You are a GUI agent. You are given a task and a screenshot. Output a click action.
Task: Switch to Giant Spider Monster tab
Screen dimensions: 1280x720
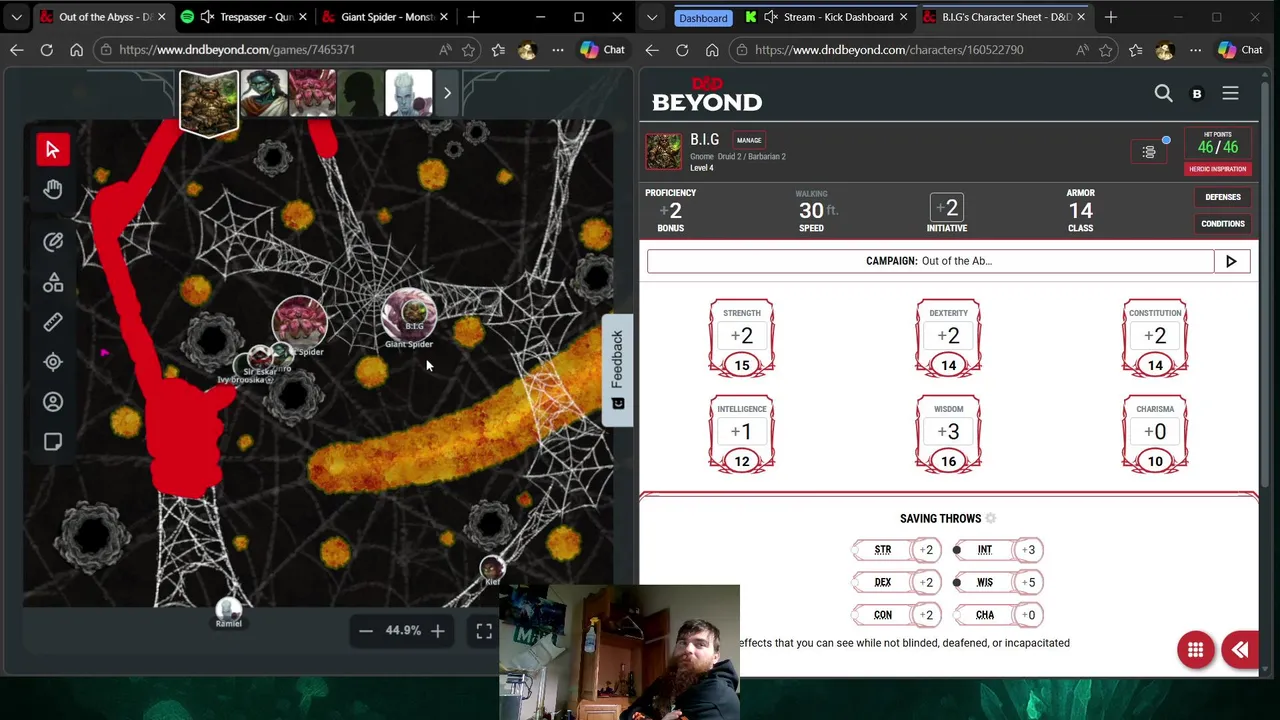[x=387, y=17]
